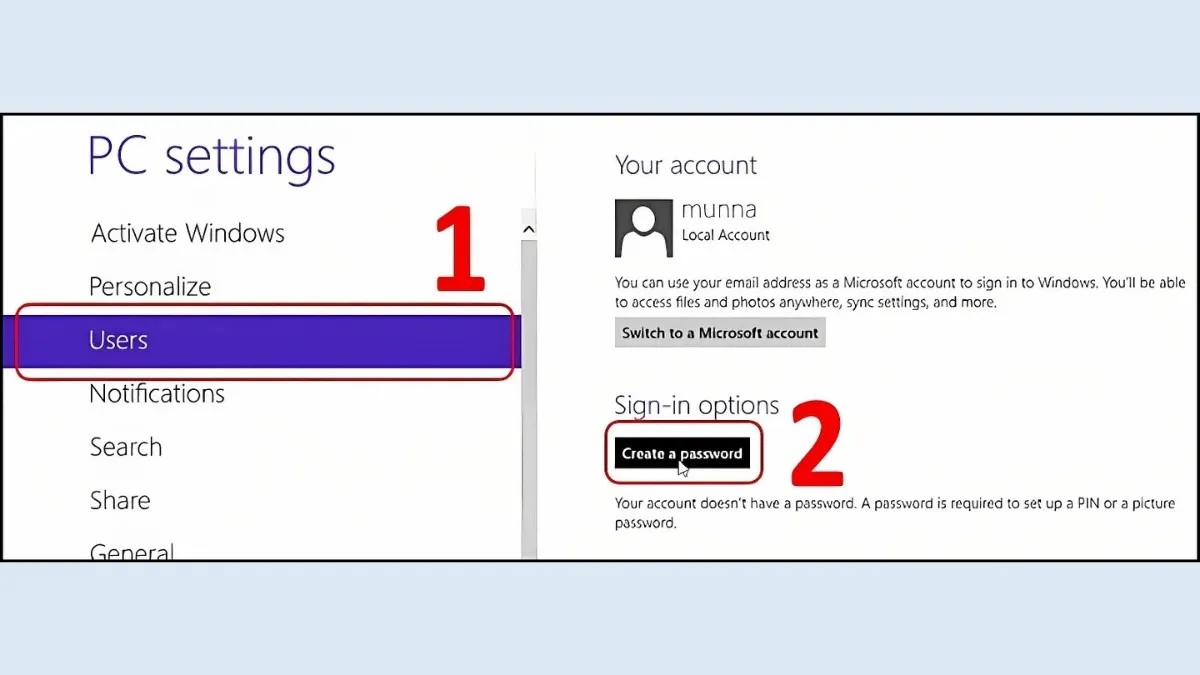
Task: Click the munna user avatar icon
Action: pos(643,228)
